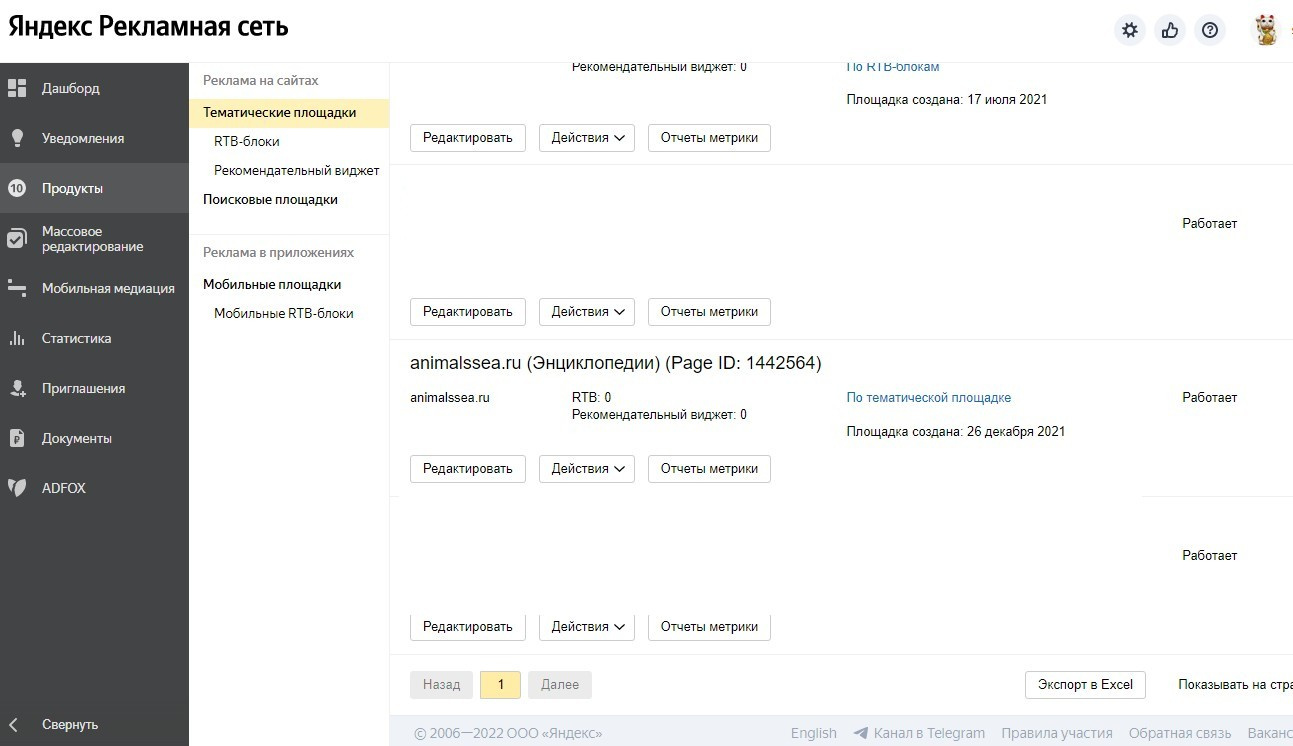Image resolution: width=1293 pixels, height=746 pixels.
Task: Click Редактировать for the site created 17 июля 2021
Action: [x=468, y=138]
